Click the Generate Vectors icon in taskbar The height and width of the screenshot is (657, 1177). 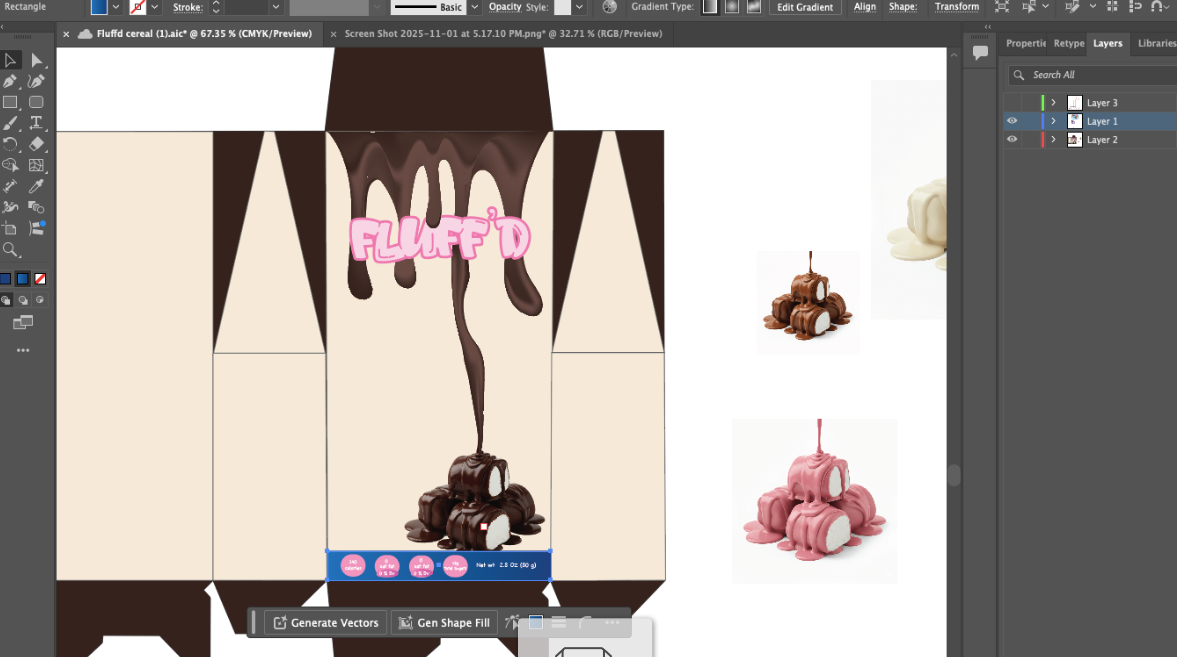pyautogui.click(x=280, y=623)
